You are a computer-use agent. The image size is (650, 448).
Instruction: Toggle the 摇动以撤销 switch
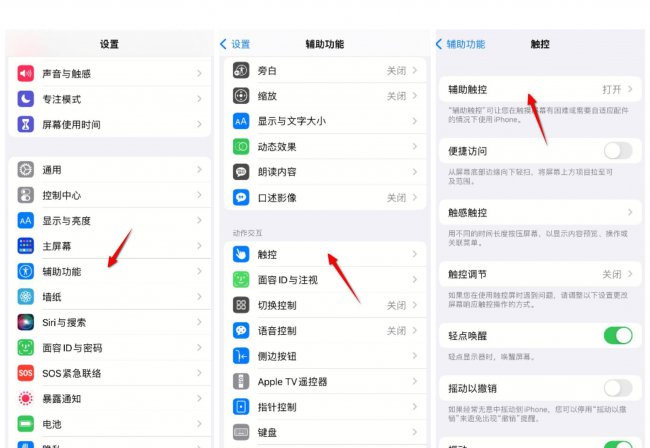[x=617, y=388]
